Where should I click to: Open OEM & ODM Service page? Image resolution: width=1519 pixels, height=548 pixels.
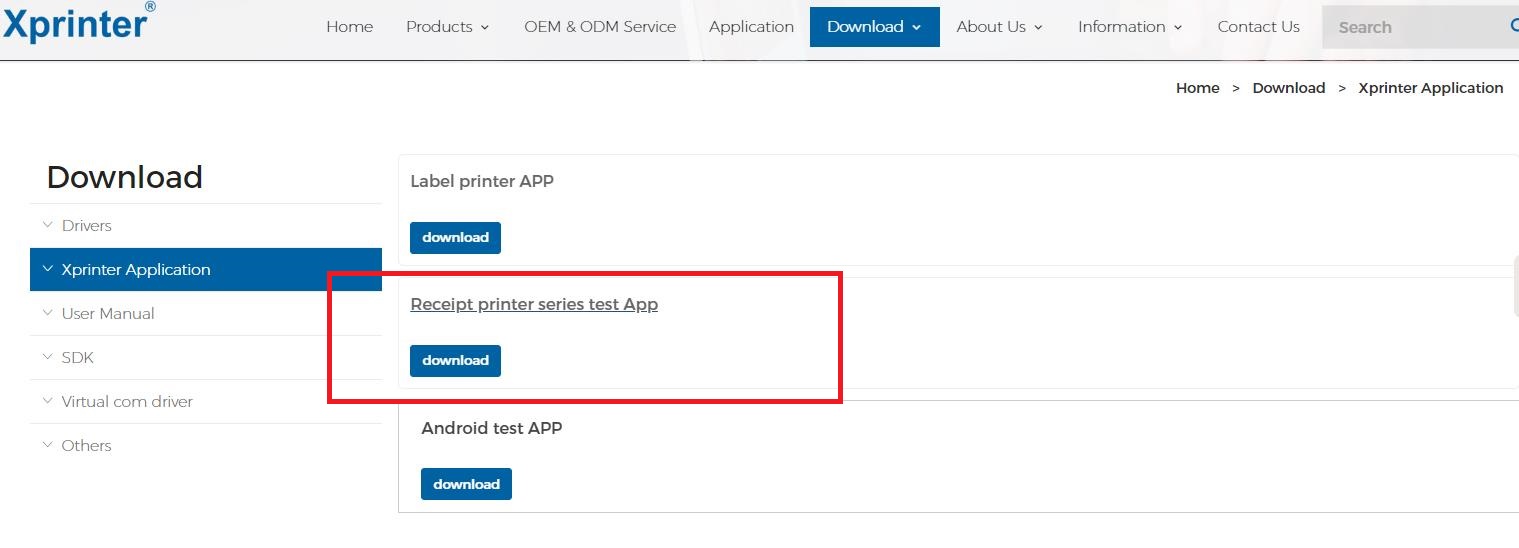pyautogui.click(x=600, y=27)
